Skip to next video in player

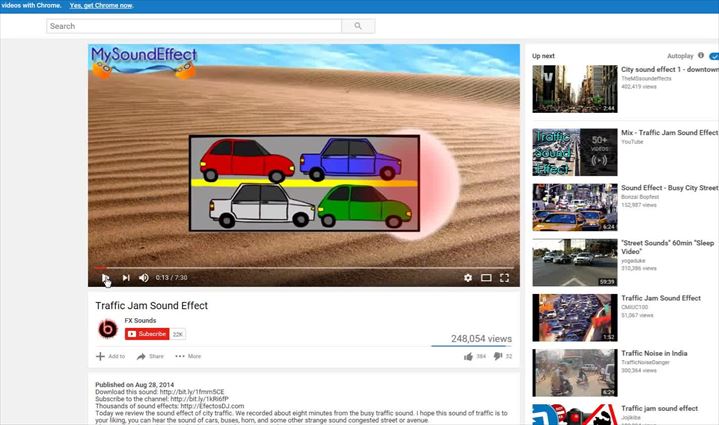pyautogui.click(x=126, y=278)
